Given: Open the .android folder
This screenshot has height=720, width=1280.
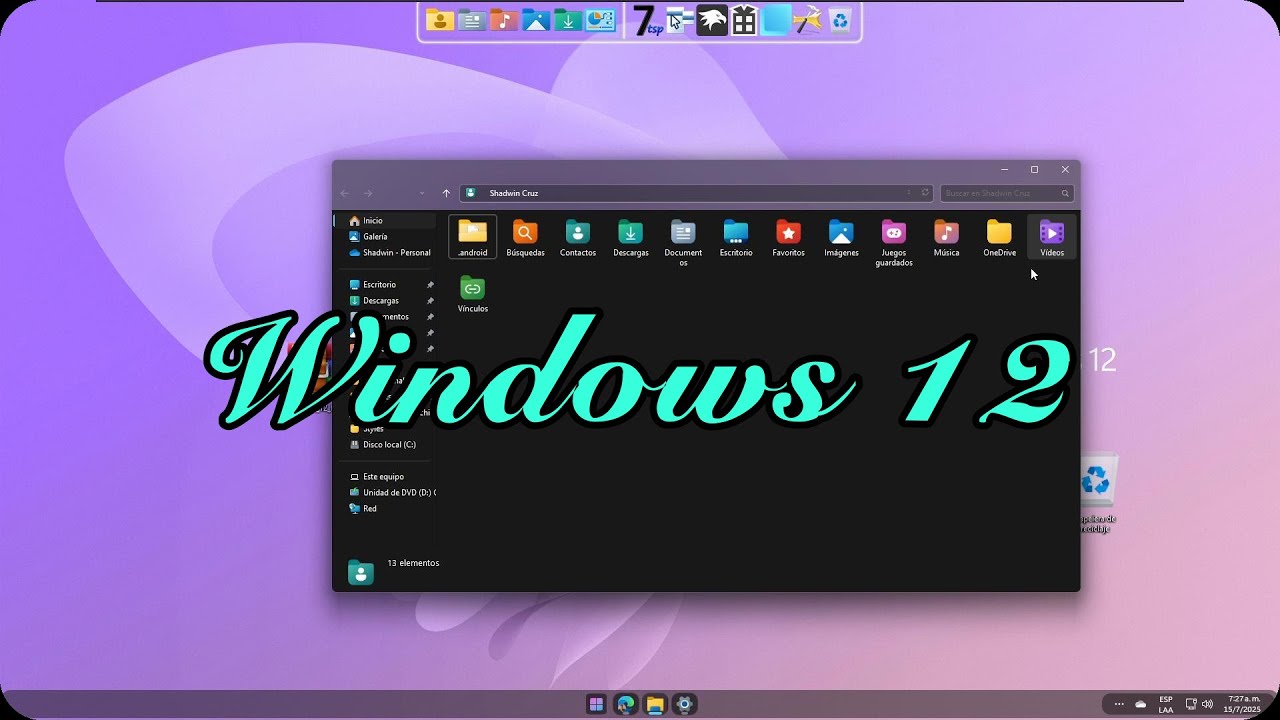Looking at the screenshot, I should [x=472, y=238].
